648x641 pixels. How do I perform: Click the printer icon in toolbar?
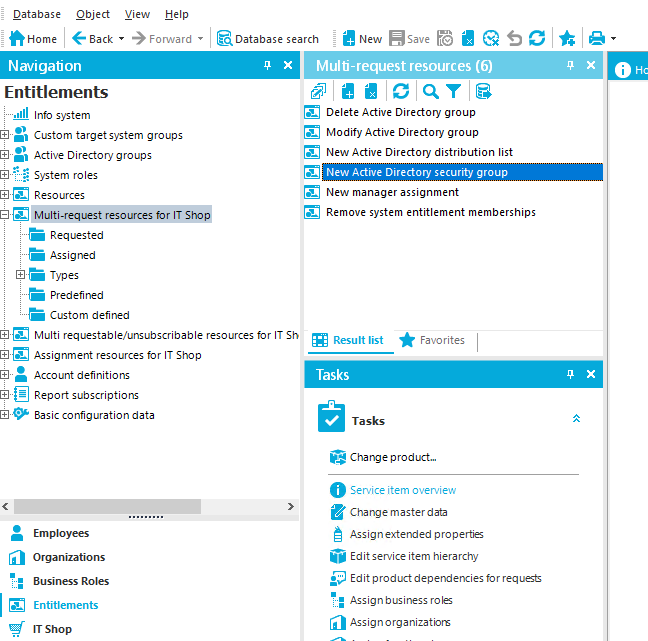(x=596, y=39)
